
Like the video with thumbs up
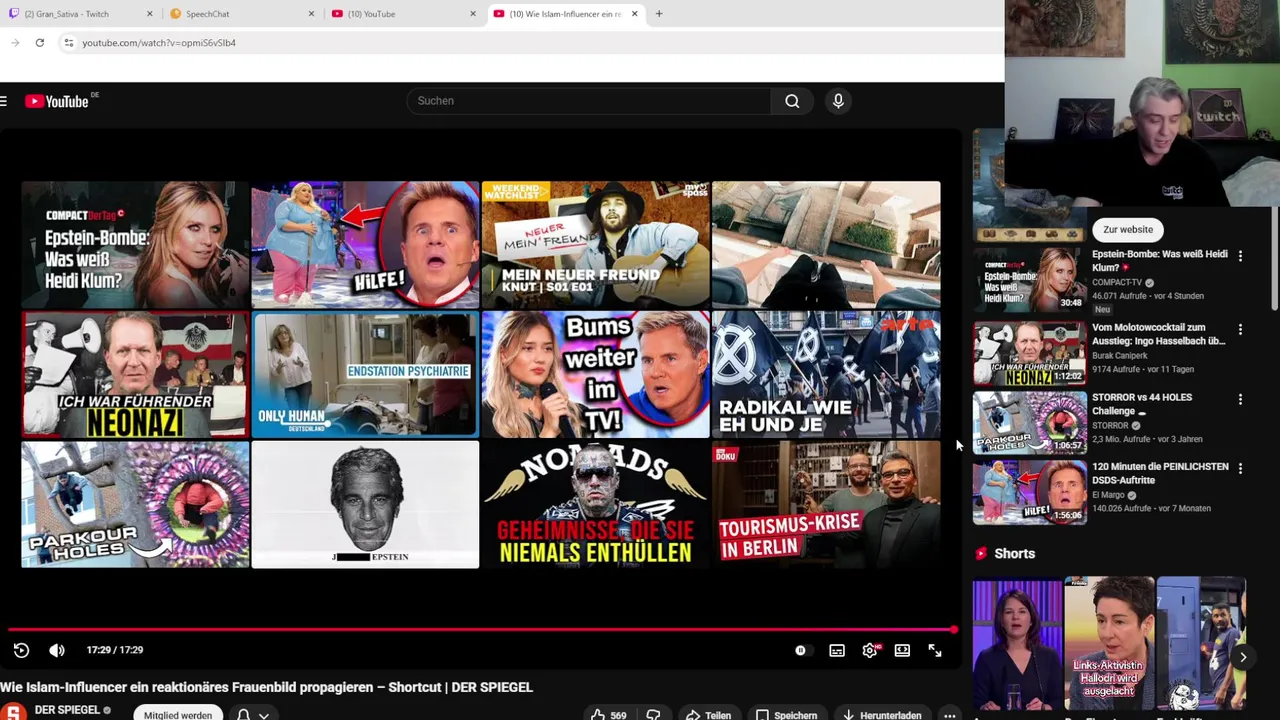coord(608,715)
